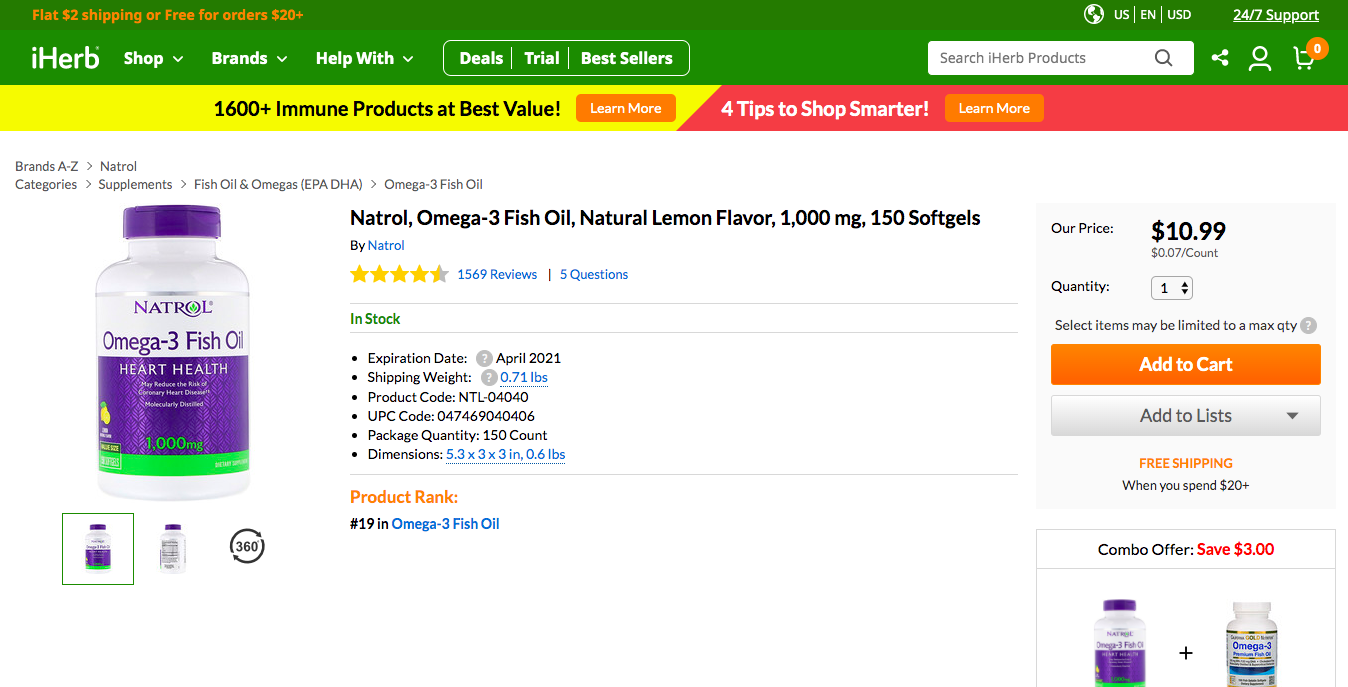1348x687 pixels.
Task: Click the globe region icon
Action: [x=1094, y=14]
